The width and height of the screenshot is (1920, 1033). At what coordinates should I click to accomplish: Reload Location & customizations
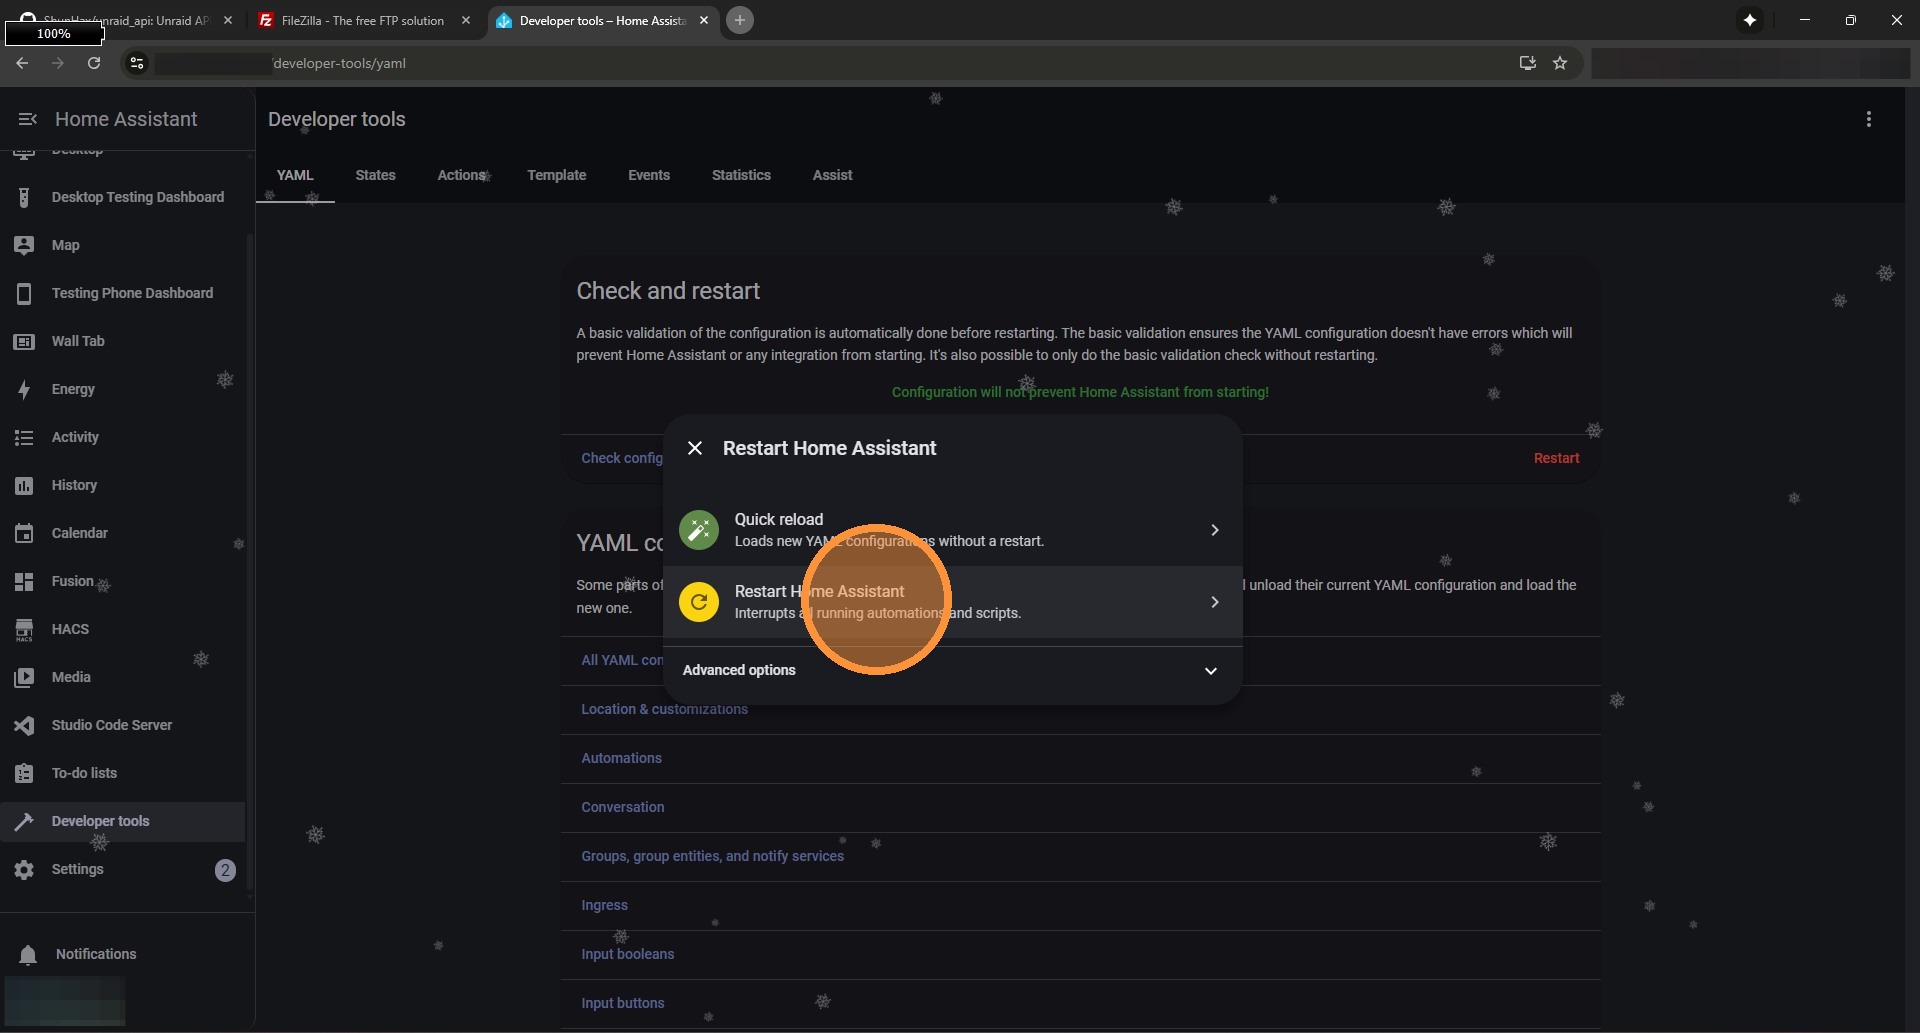(x=665, y=709)
